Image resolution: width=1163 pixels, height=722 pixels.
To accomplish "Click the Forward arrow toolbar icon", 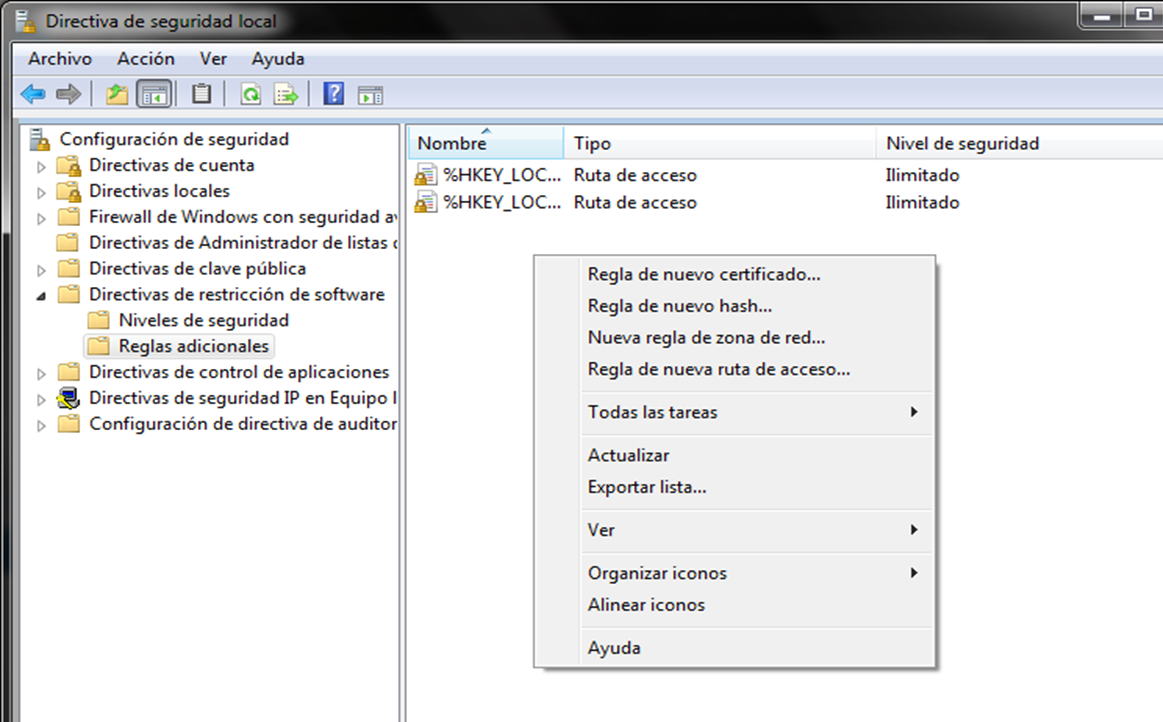I will pyautogui.click(x=68, y=94).
